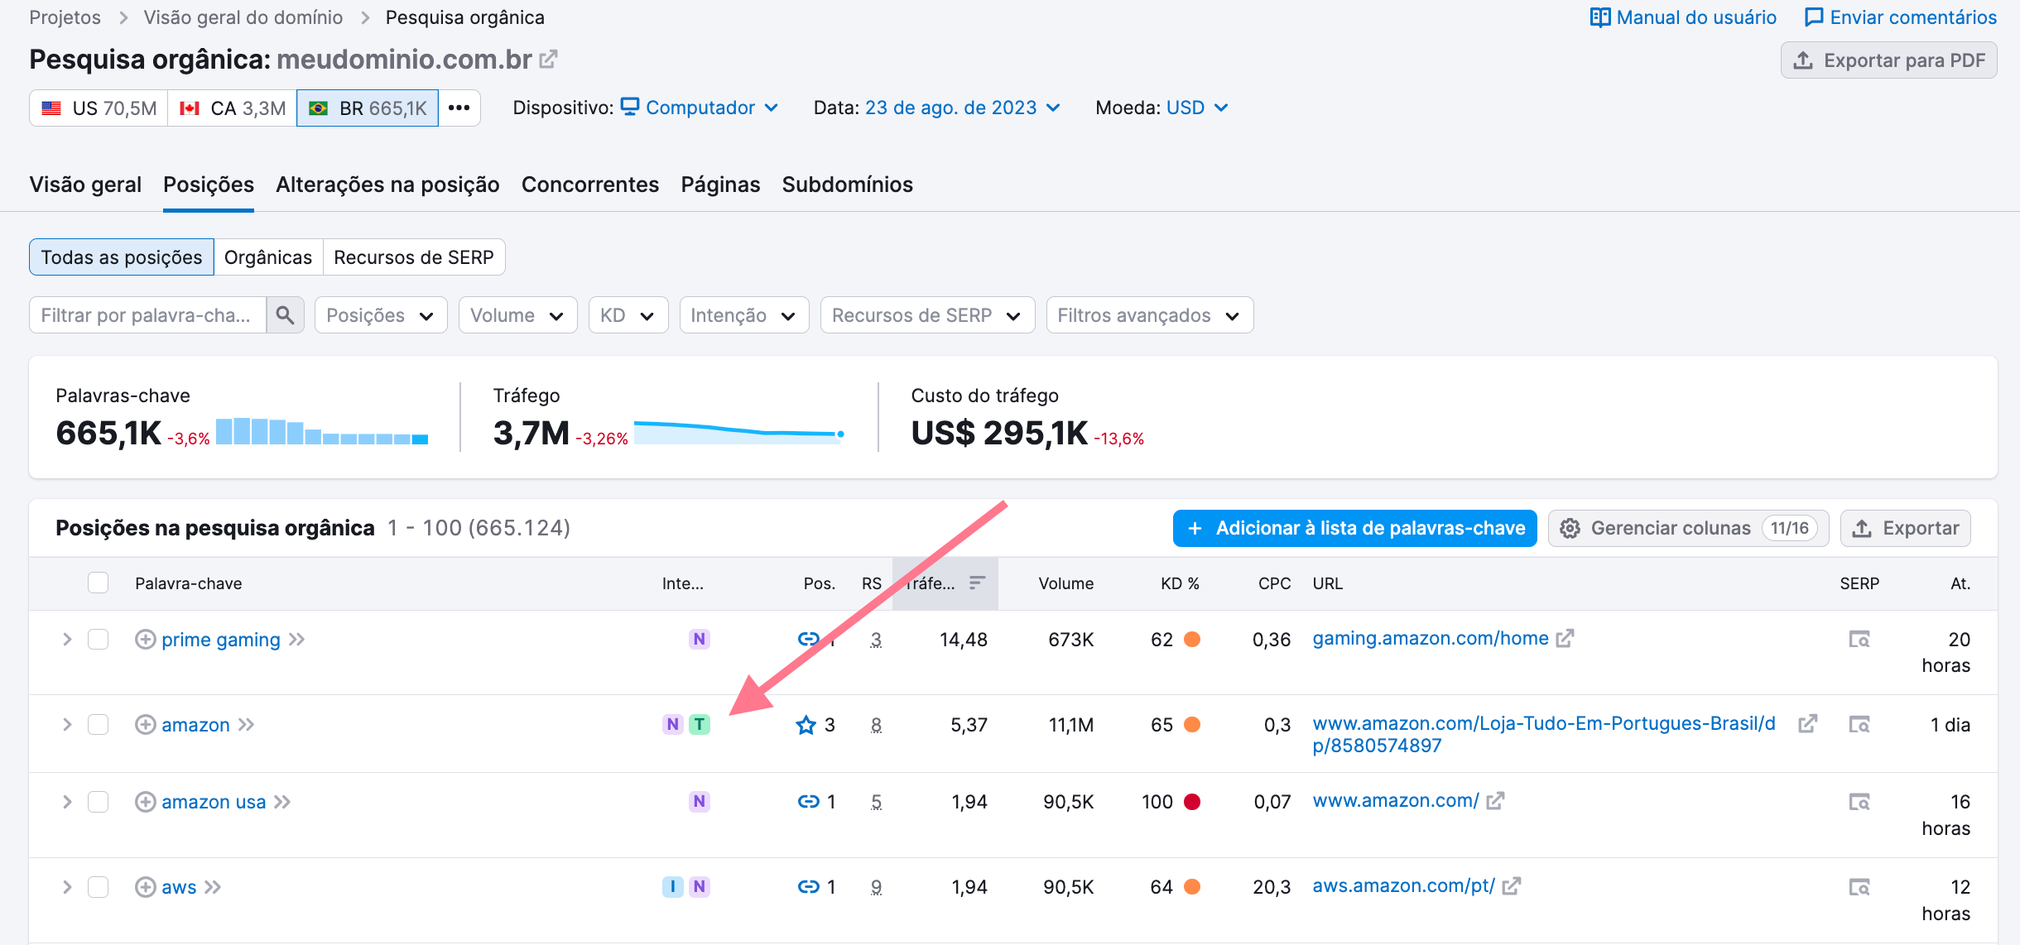Click the sitelinks icon in aws row
The height and width of the screenshot is (945, 2020).
click(x=808, y=886)
